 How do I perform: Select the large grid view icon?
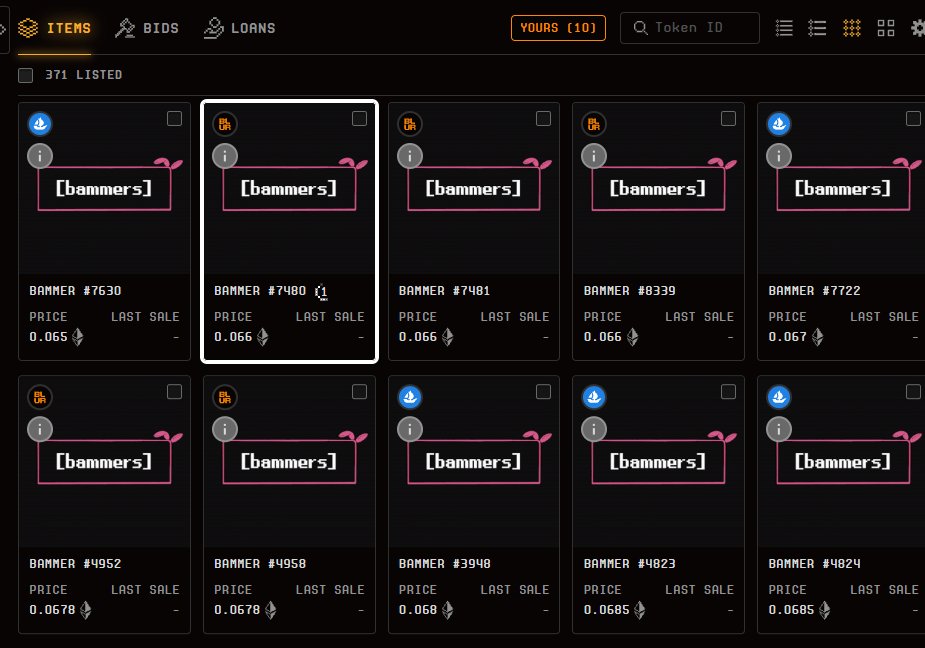tap(885, 28)
